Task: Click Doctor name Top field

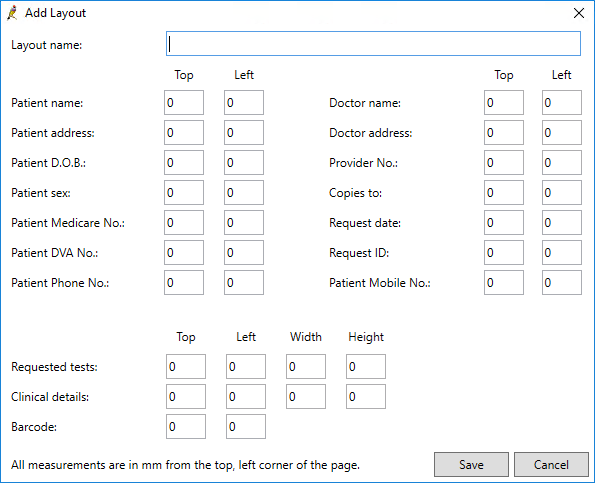Action: click(504, 102)
